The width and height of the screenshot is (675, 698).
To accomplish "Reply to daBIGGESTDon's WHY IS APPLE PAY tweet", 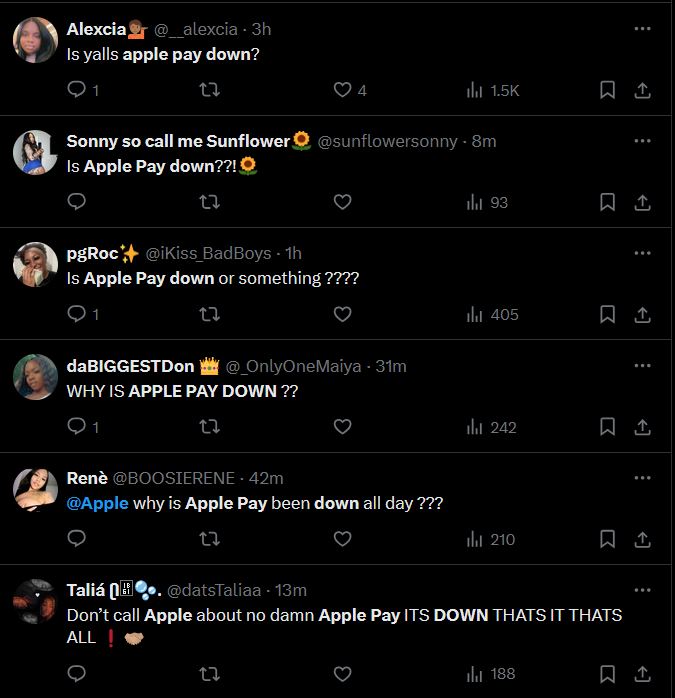I will [77, 427].
